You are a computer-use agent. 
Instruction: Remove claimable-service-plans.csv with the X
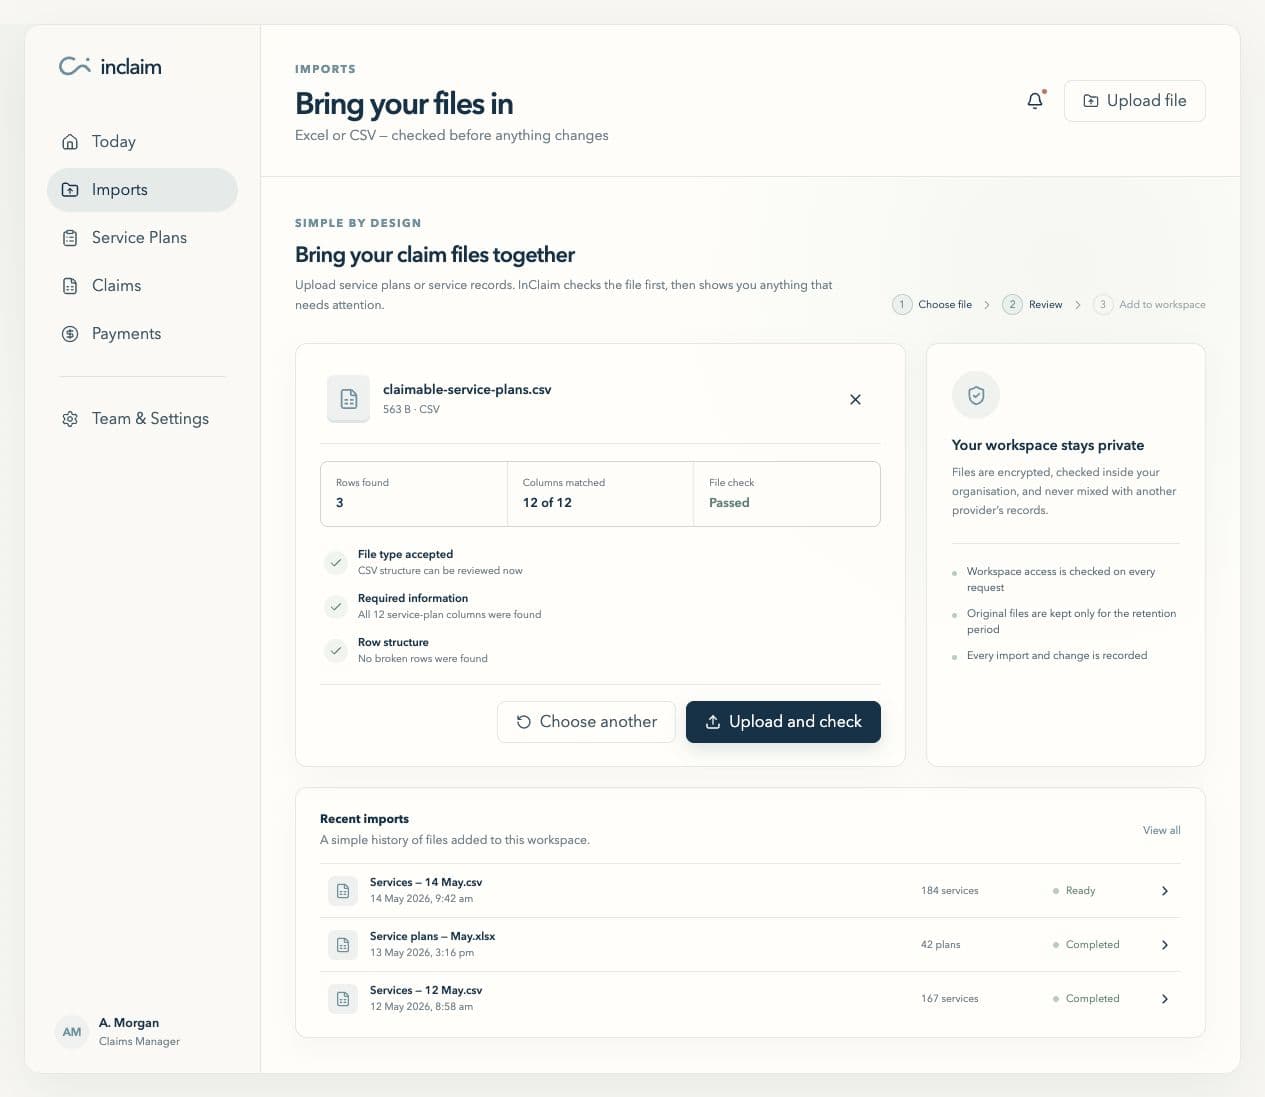click(x=855, y=399)
